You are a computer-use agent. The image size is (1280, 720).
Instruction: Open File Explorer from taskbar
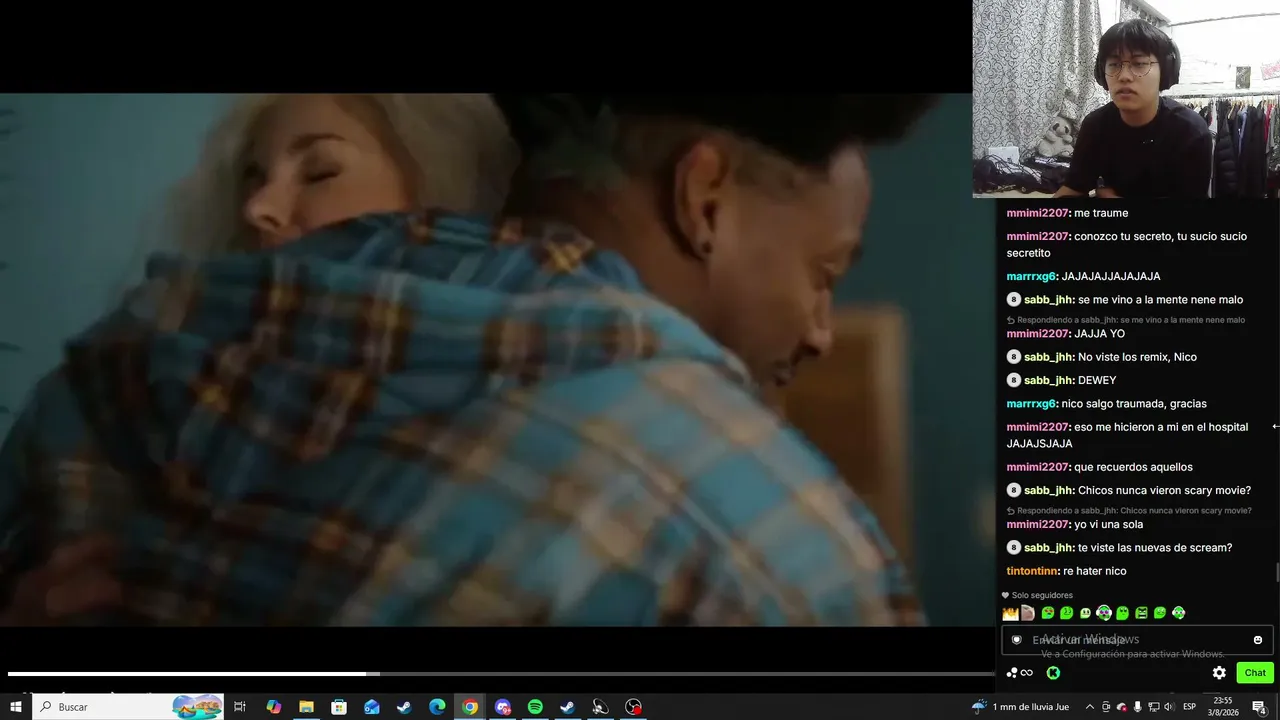(306, 707)
